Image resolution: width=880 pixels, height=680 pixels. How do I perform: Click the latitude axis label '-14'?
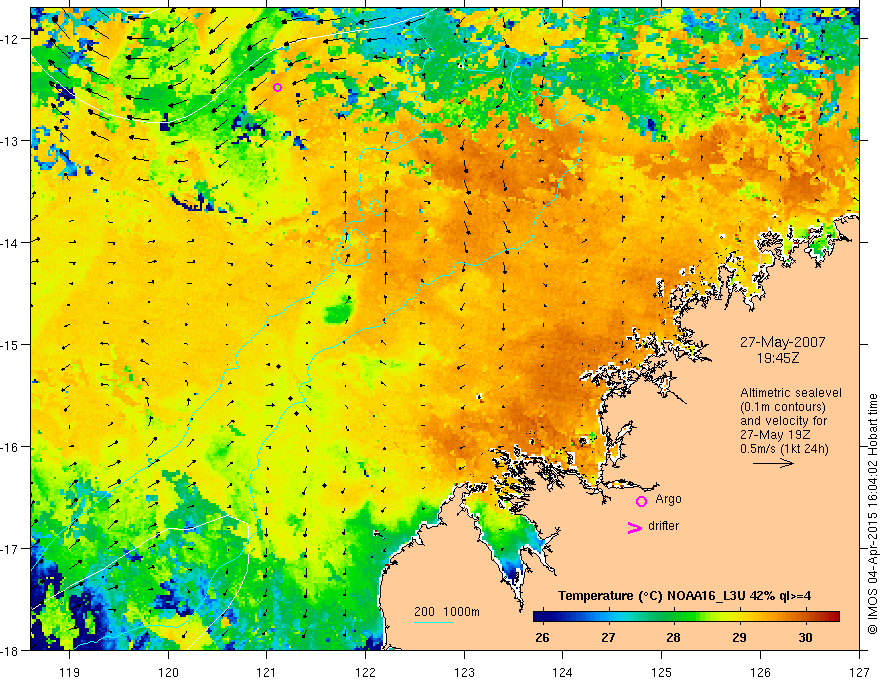point(10,242)
